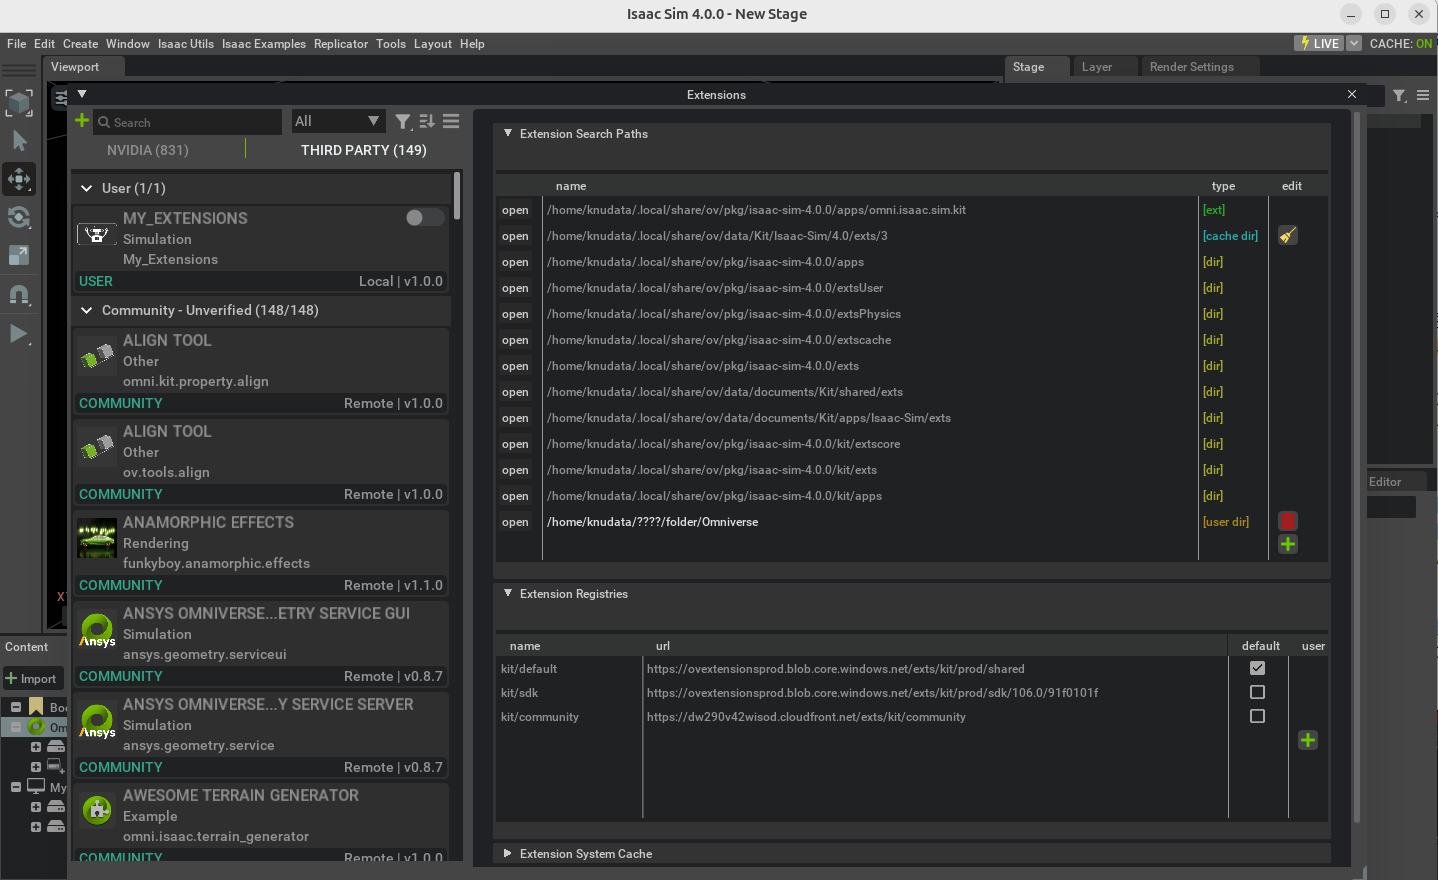Toggle the snap magnet tool

[x=19, y=295]
